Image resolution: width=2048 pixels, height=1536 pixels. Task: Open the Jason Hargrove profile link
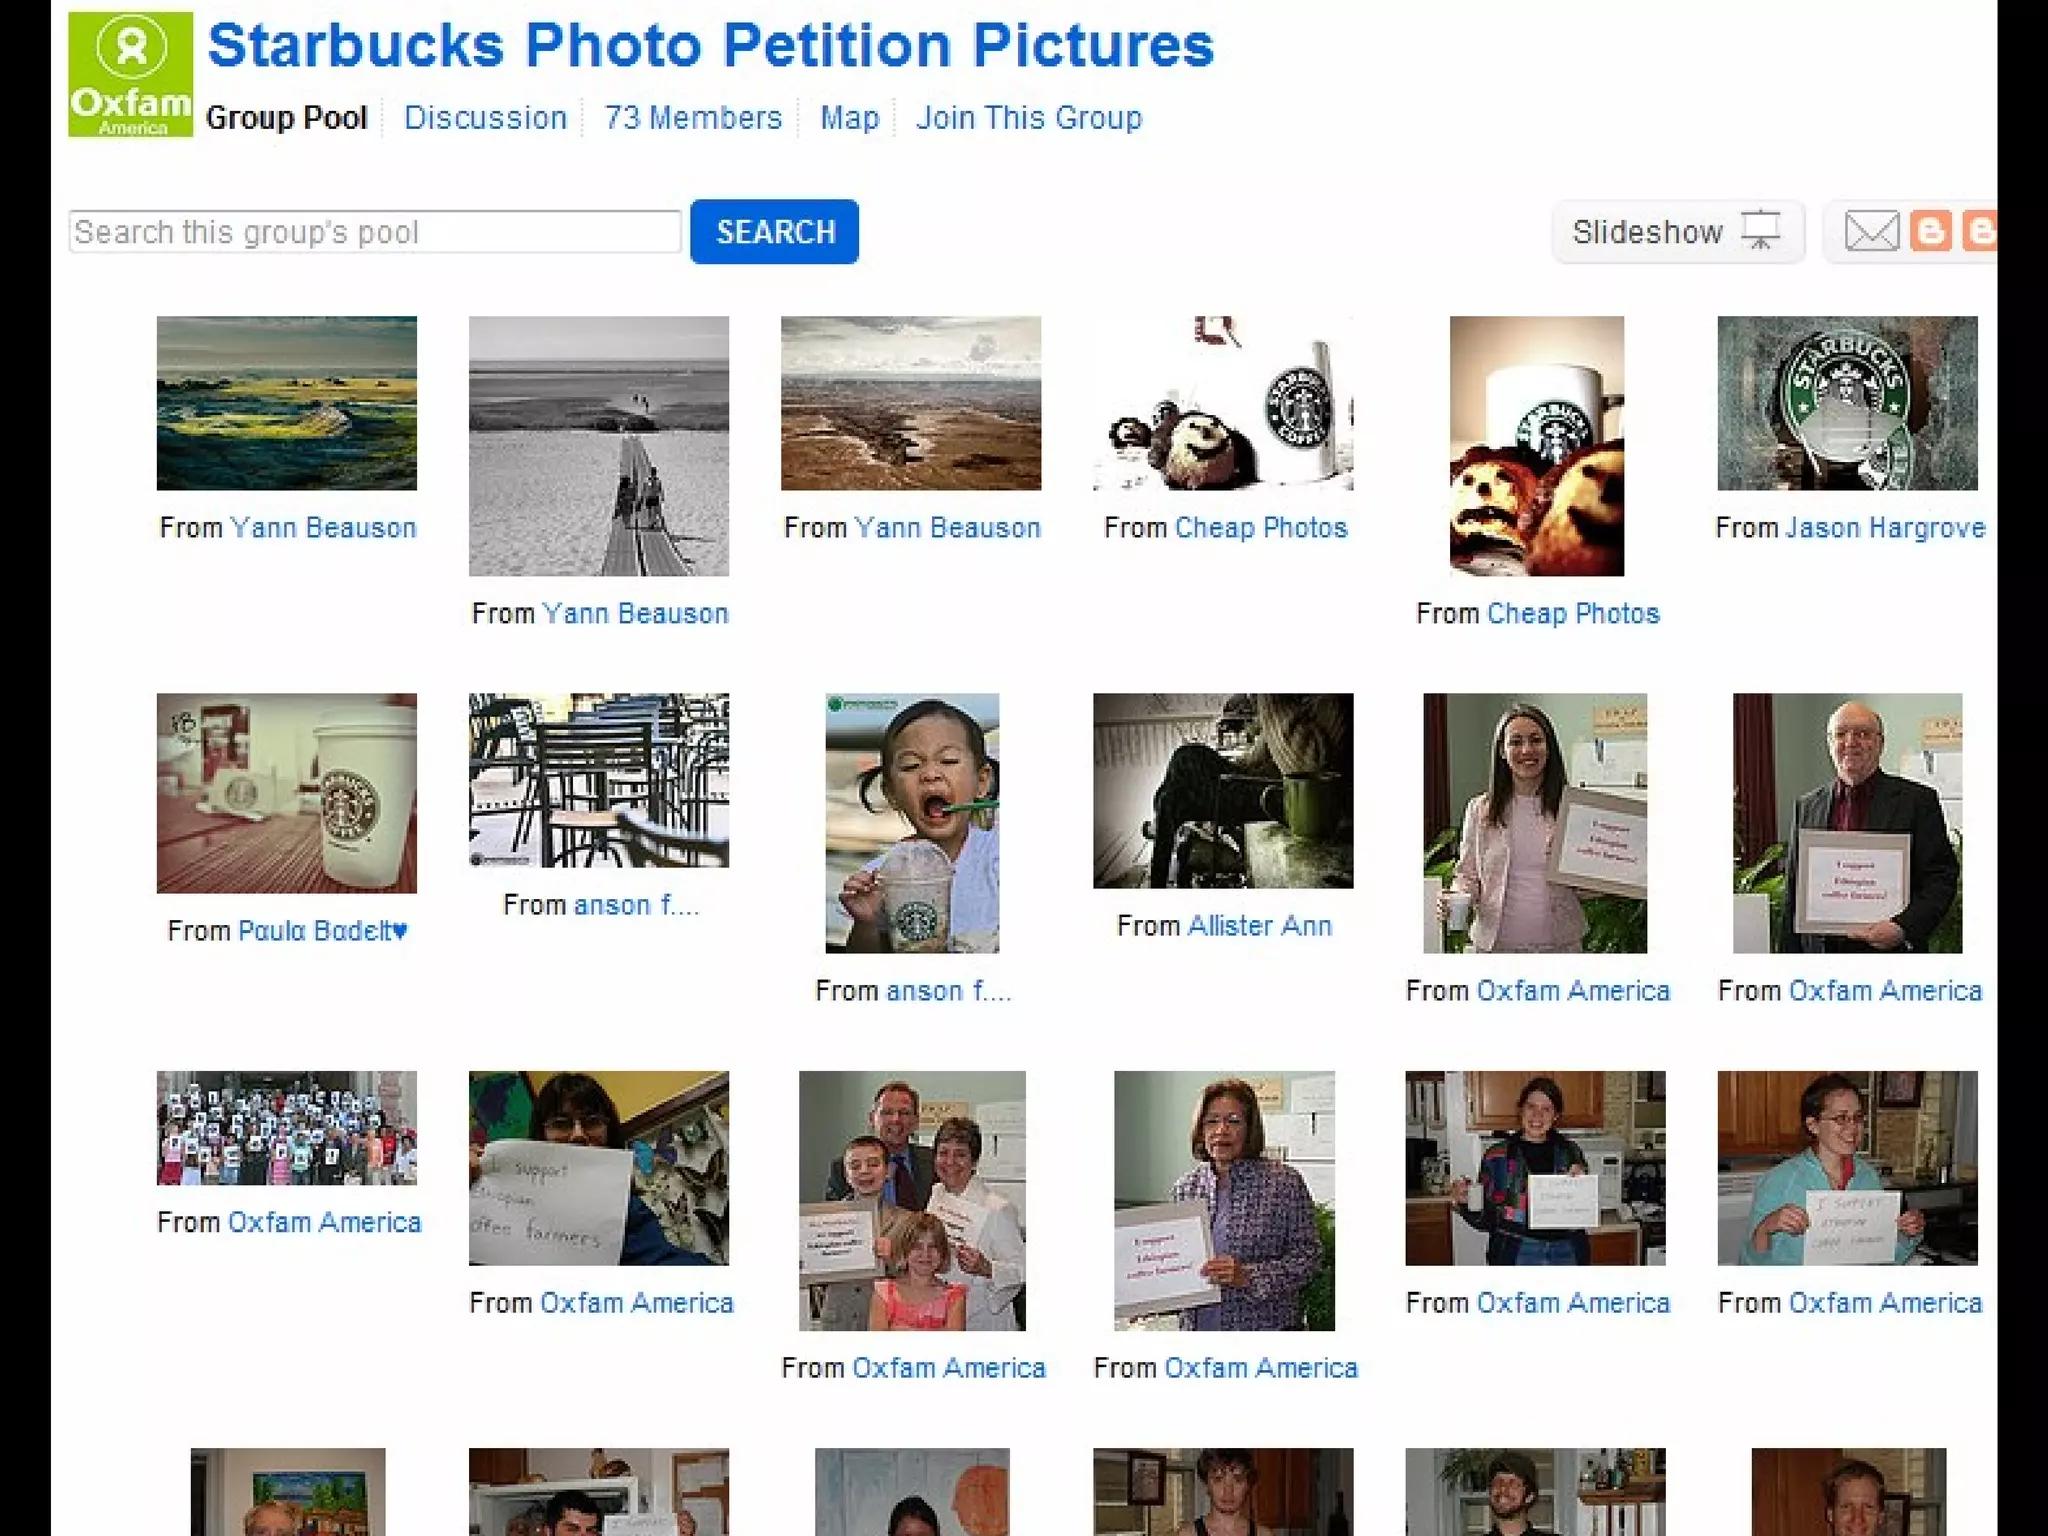(x=1885, y=528)
